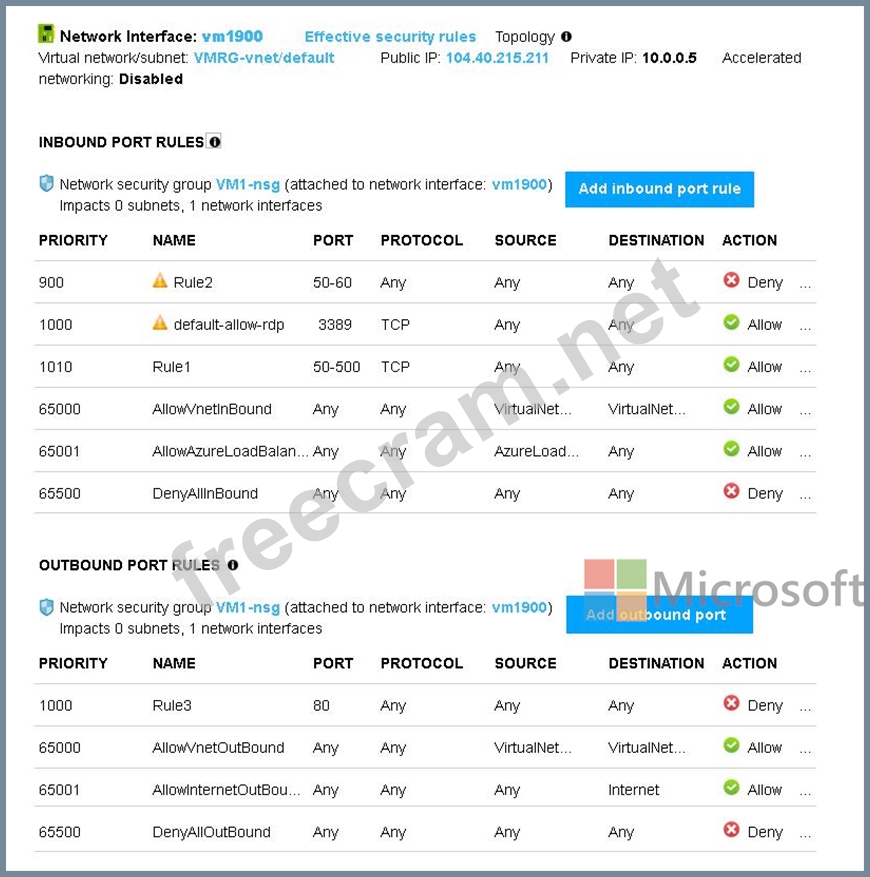Click the red Deny icon for Rule3
The width and height of the screenshot is (870, 877).
731,703
